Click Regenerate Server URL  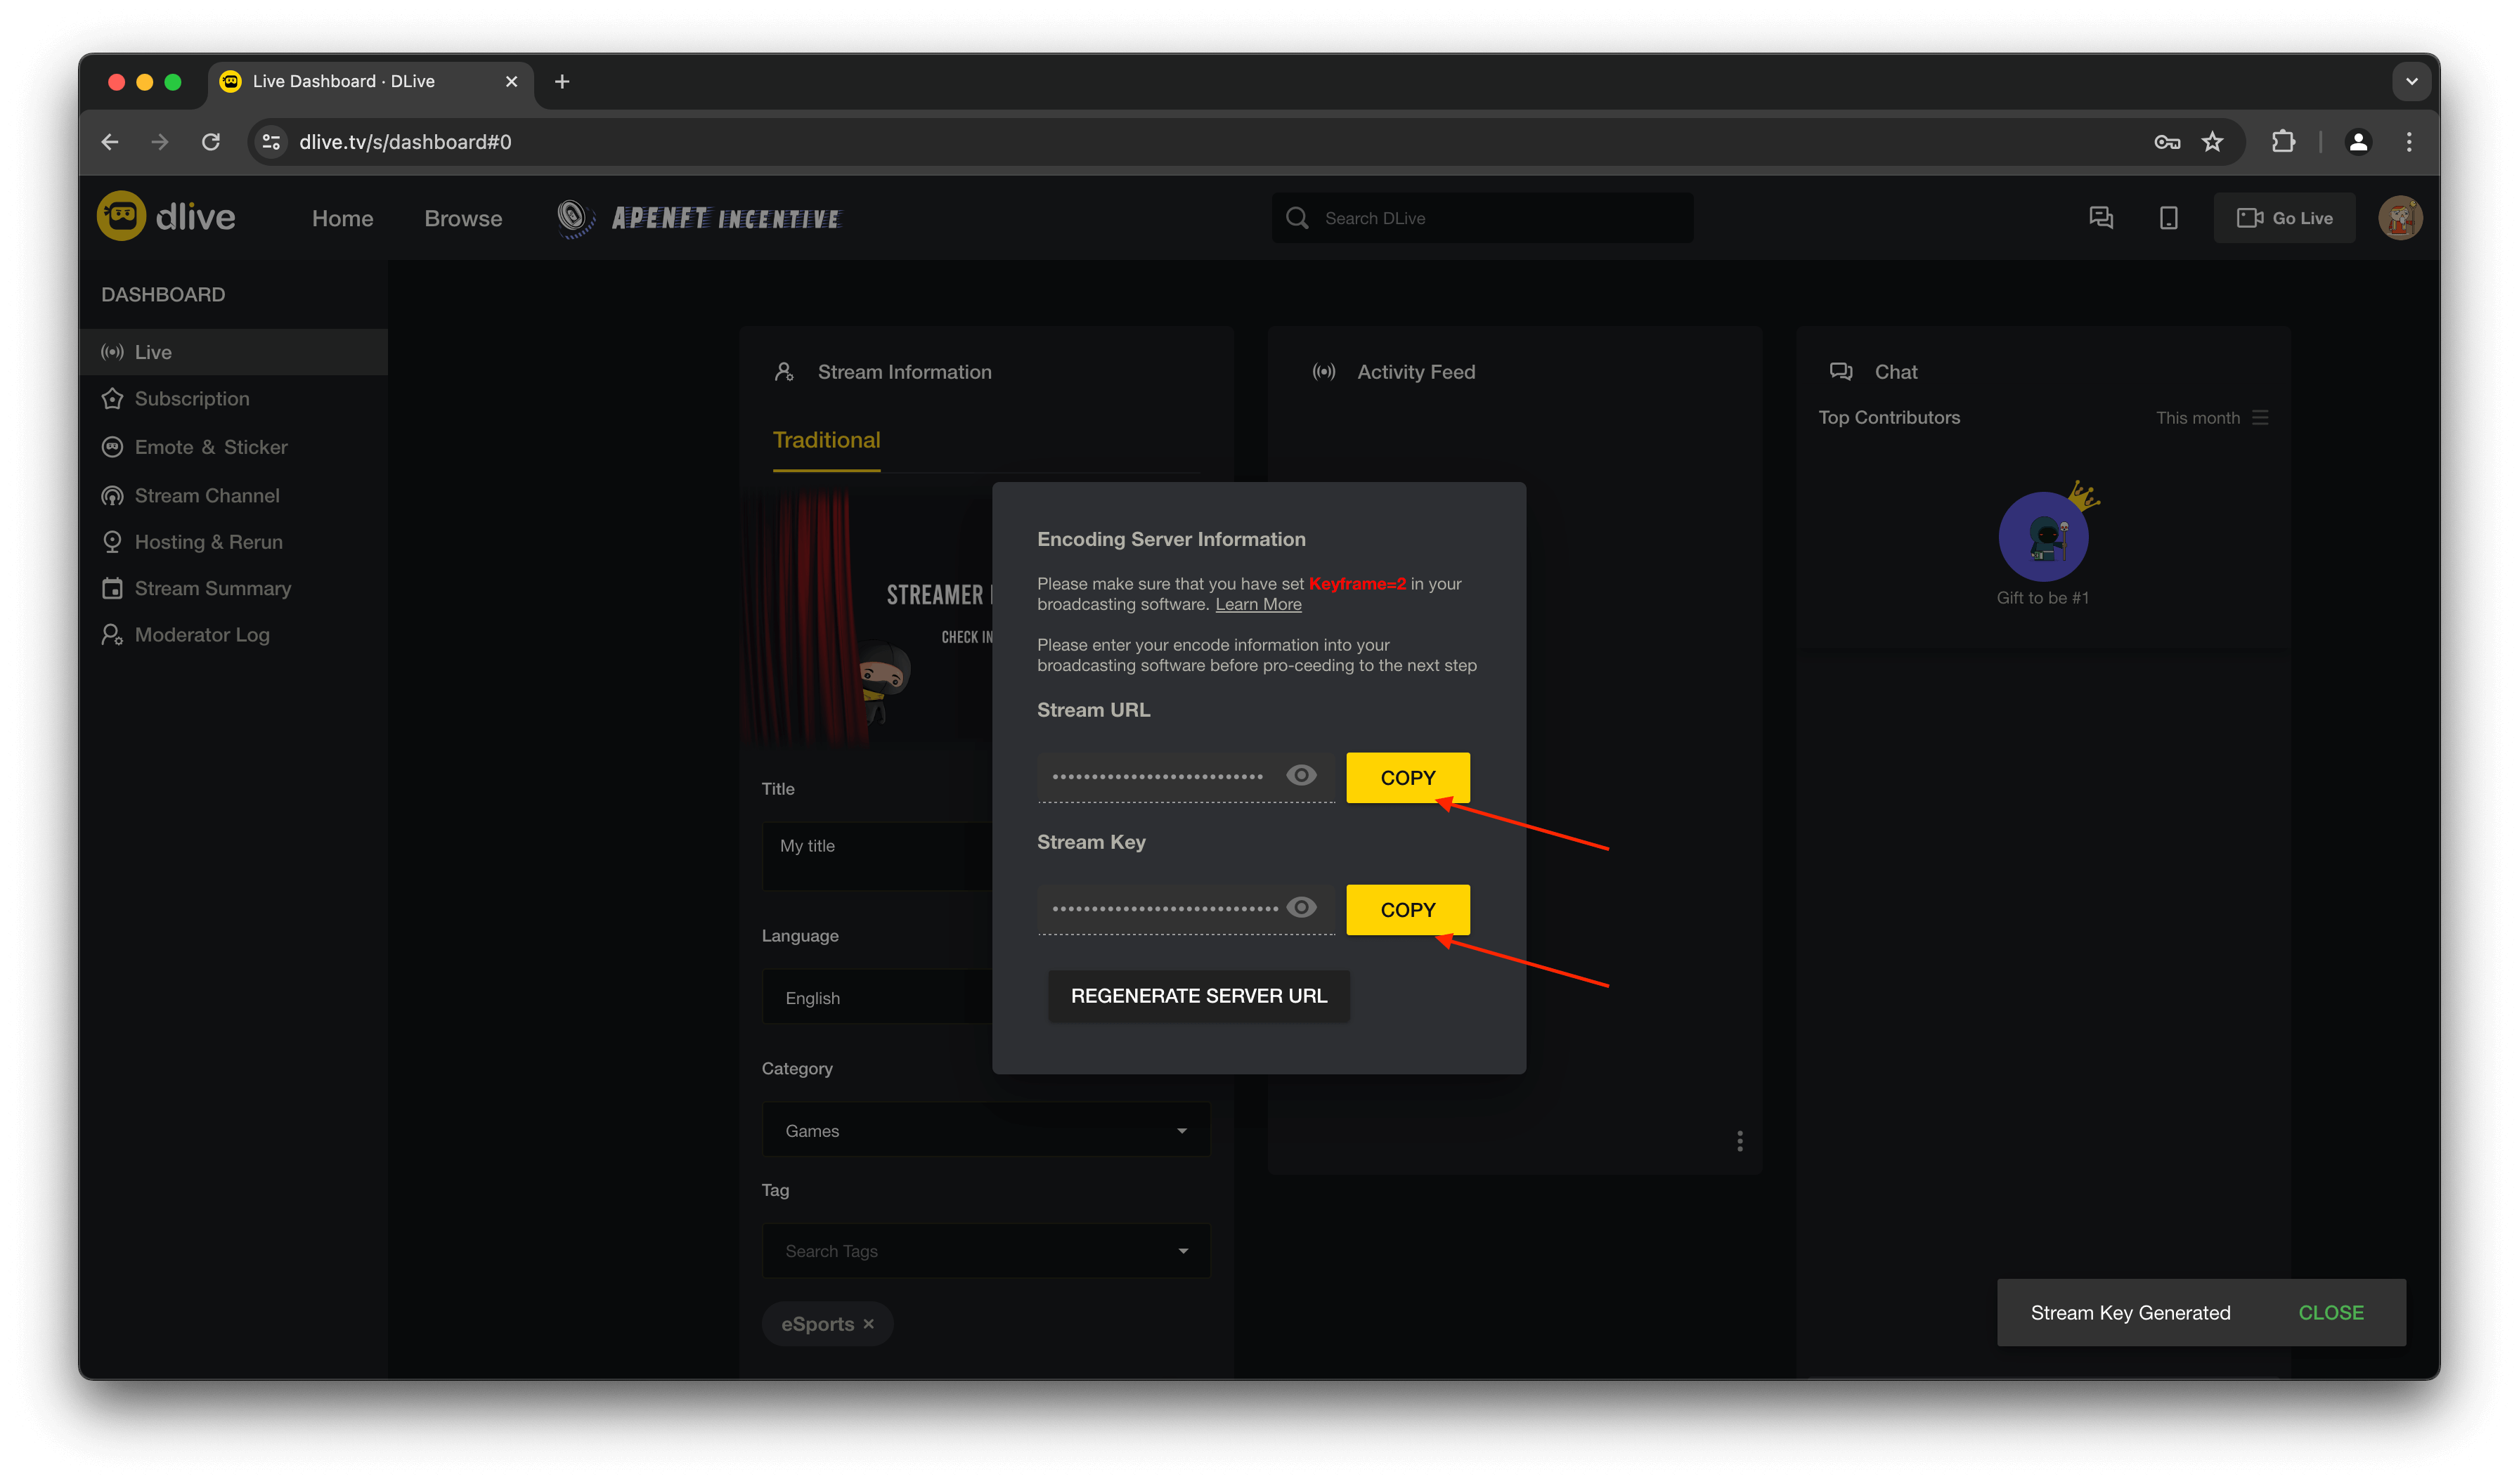(x=1198, y=995)
